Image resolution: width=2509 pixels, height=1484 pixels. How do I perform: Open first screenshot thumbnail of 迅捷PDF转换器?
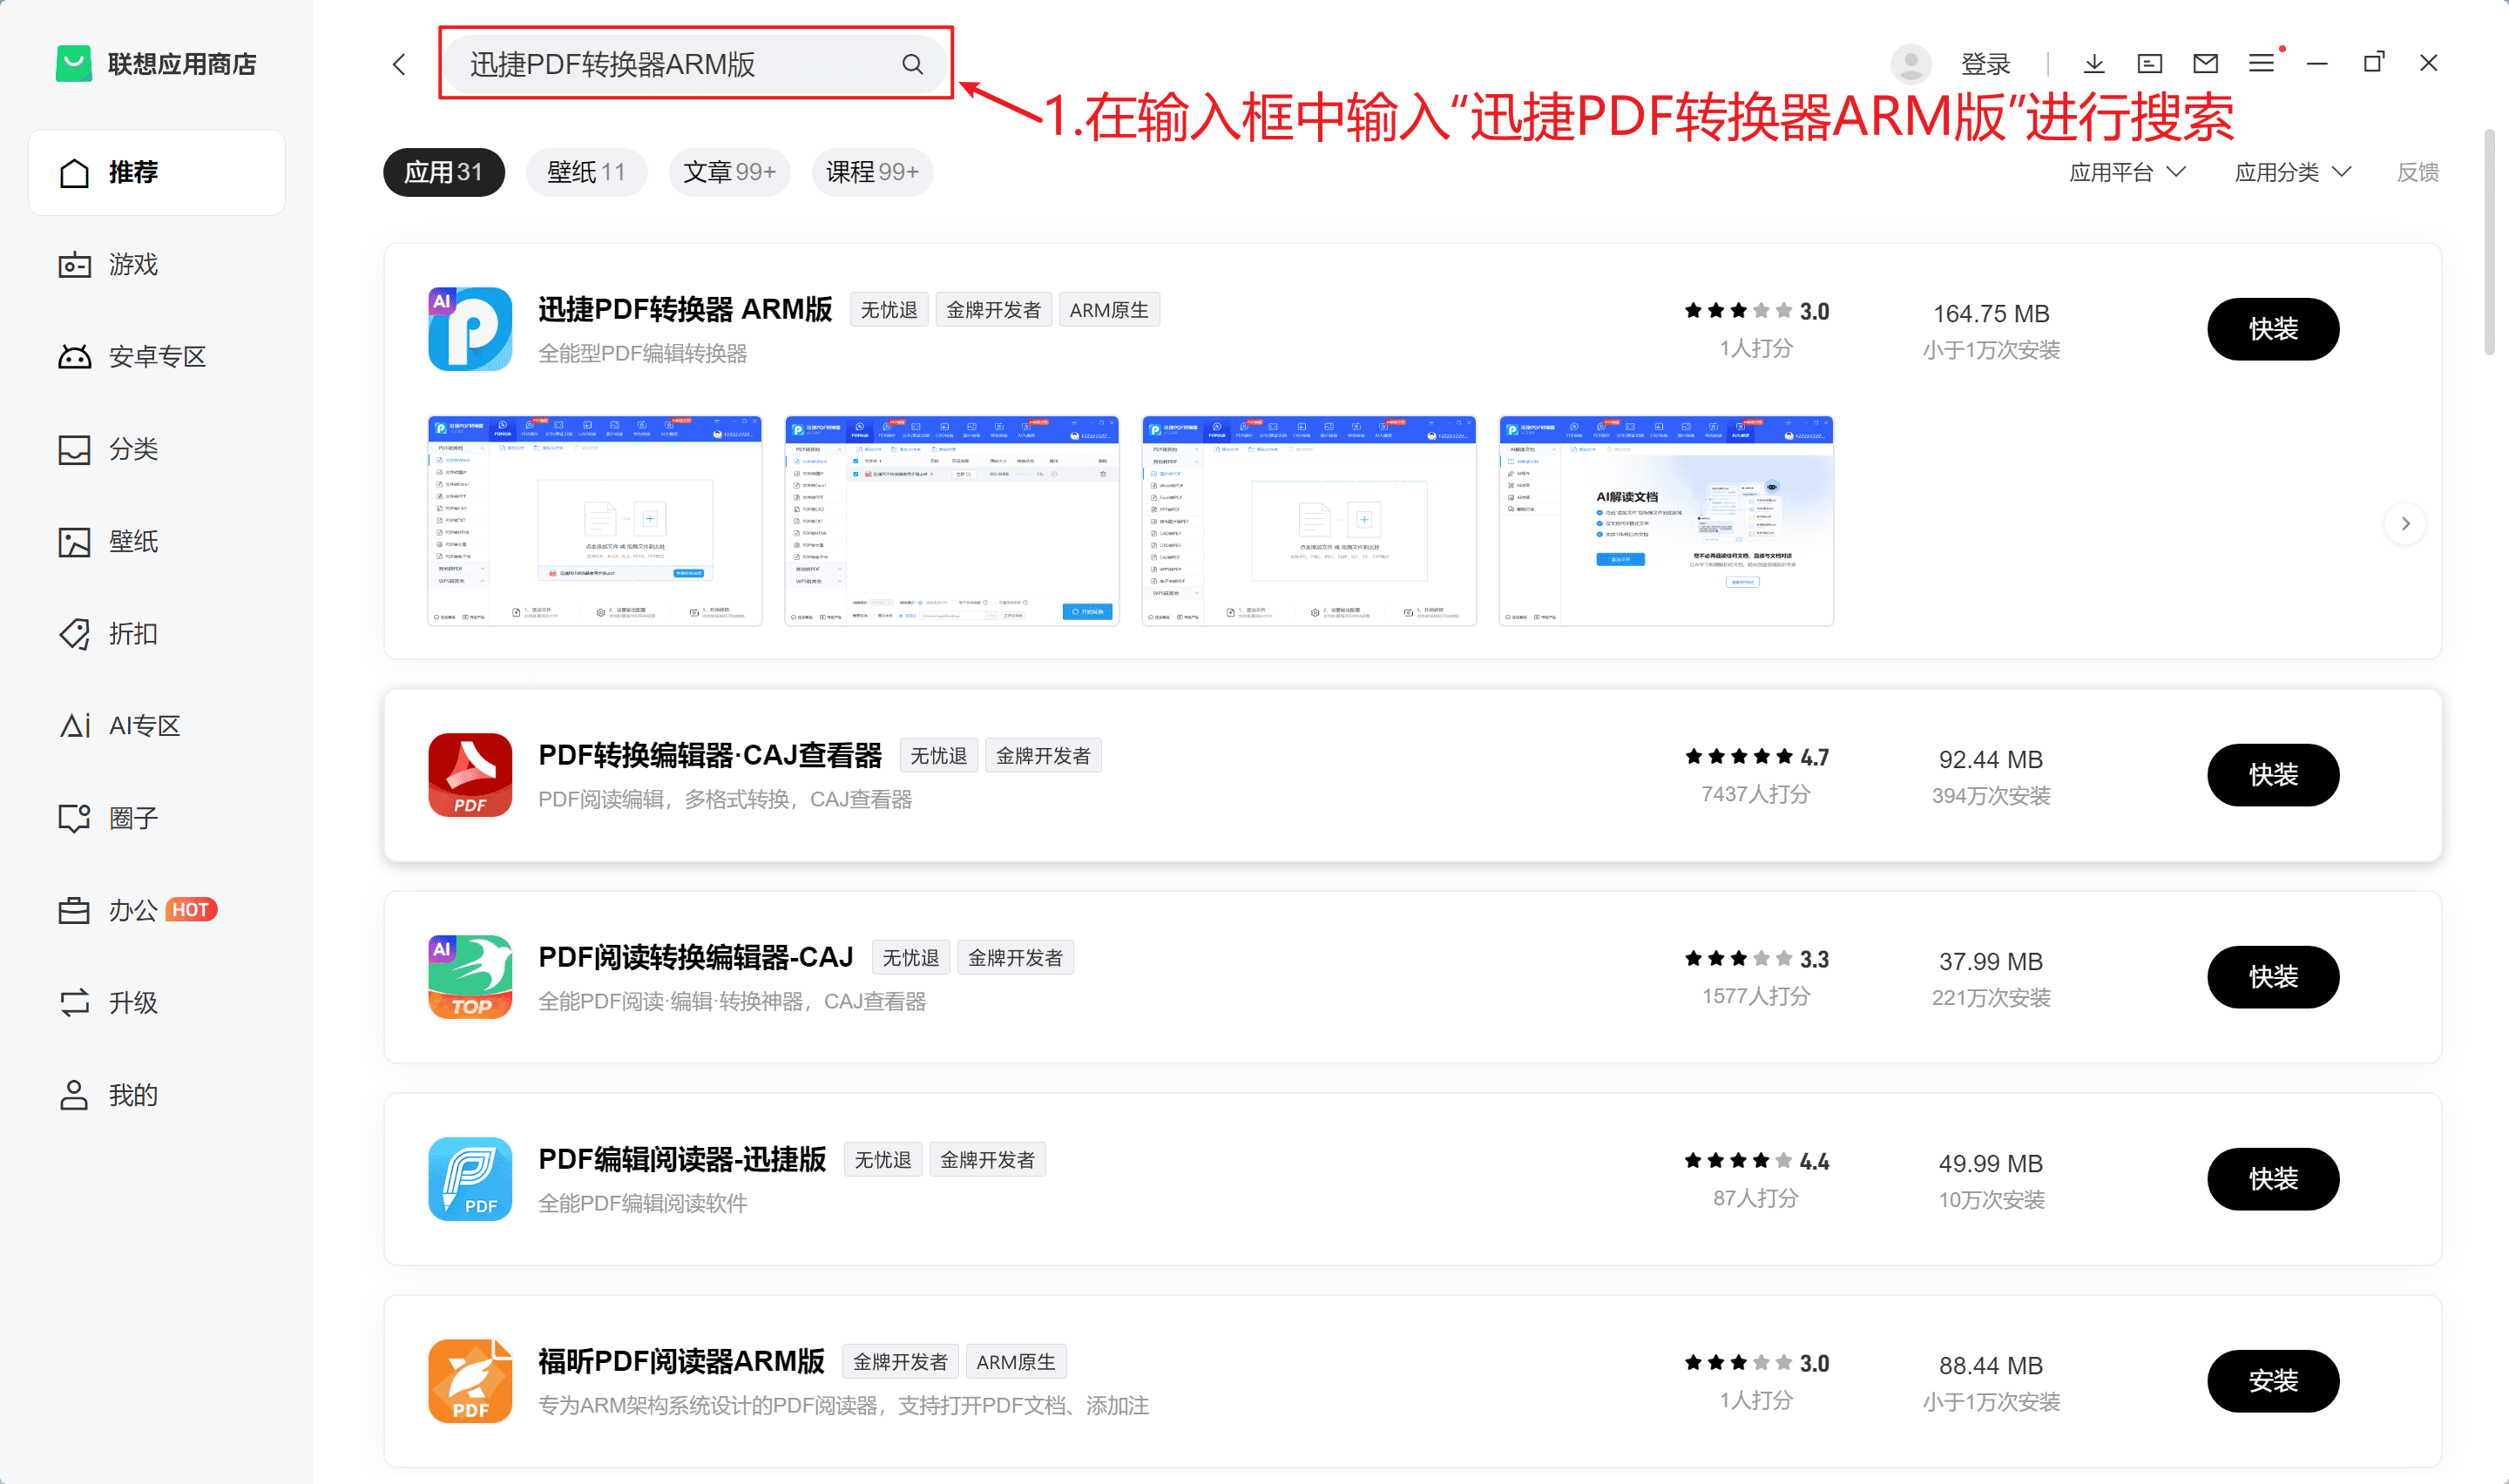pyautogui.click(x=595, y=521)
